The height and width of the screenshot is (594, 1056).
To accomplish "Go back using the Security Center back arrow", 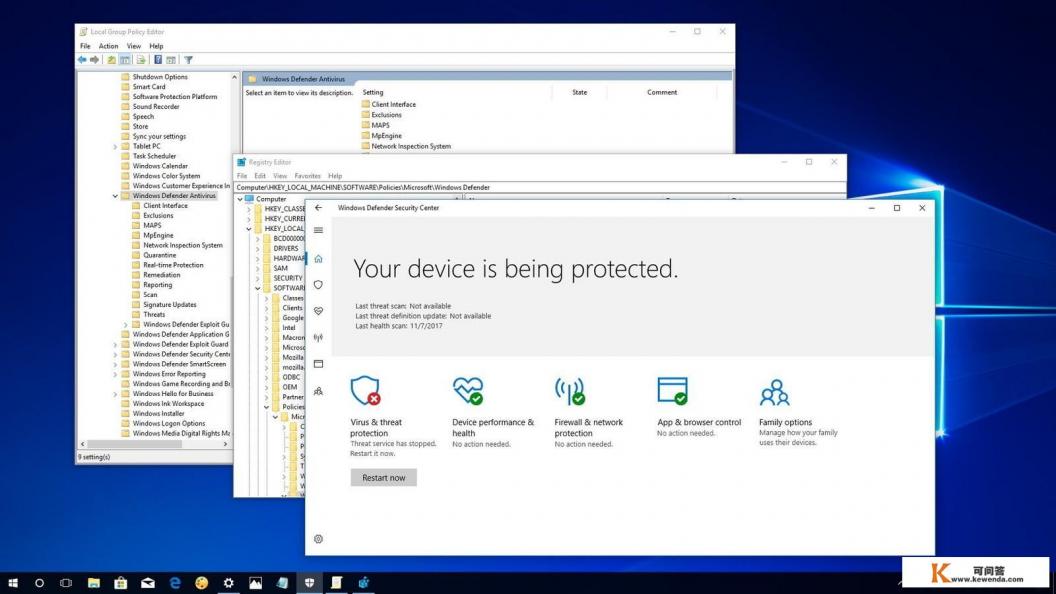I will 319,208.
